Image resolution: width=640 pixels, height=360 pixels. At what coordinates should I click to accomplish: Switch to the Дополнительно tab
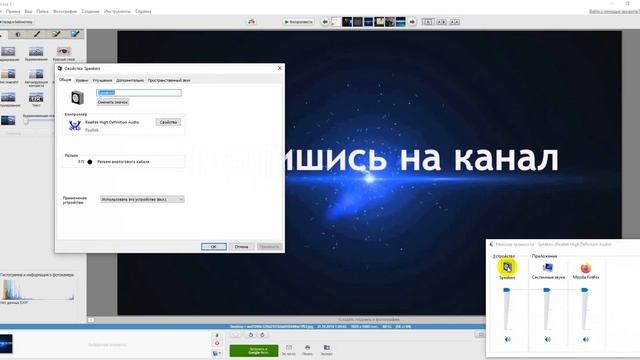[x=130, y=80]
